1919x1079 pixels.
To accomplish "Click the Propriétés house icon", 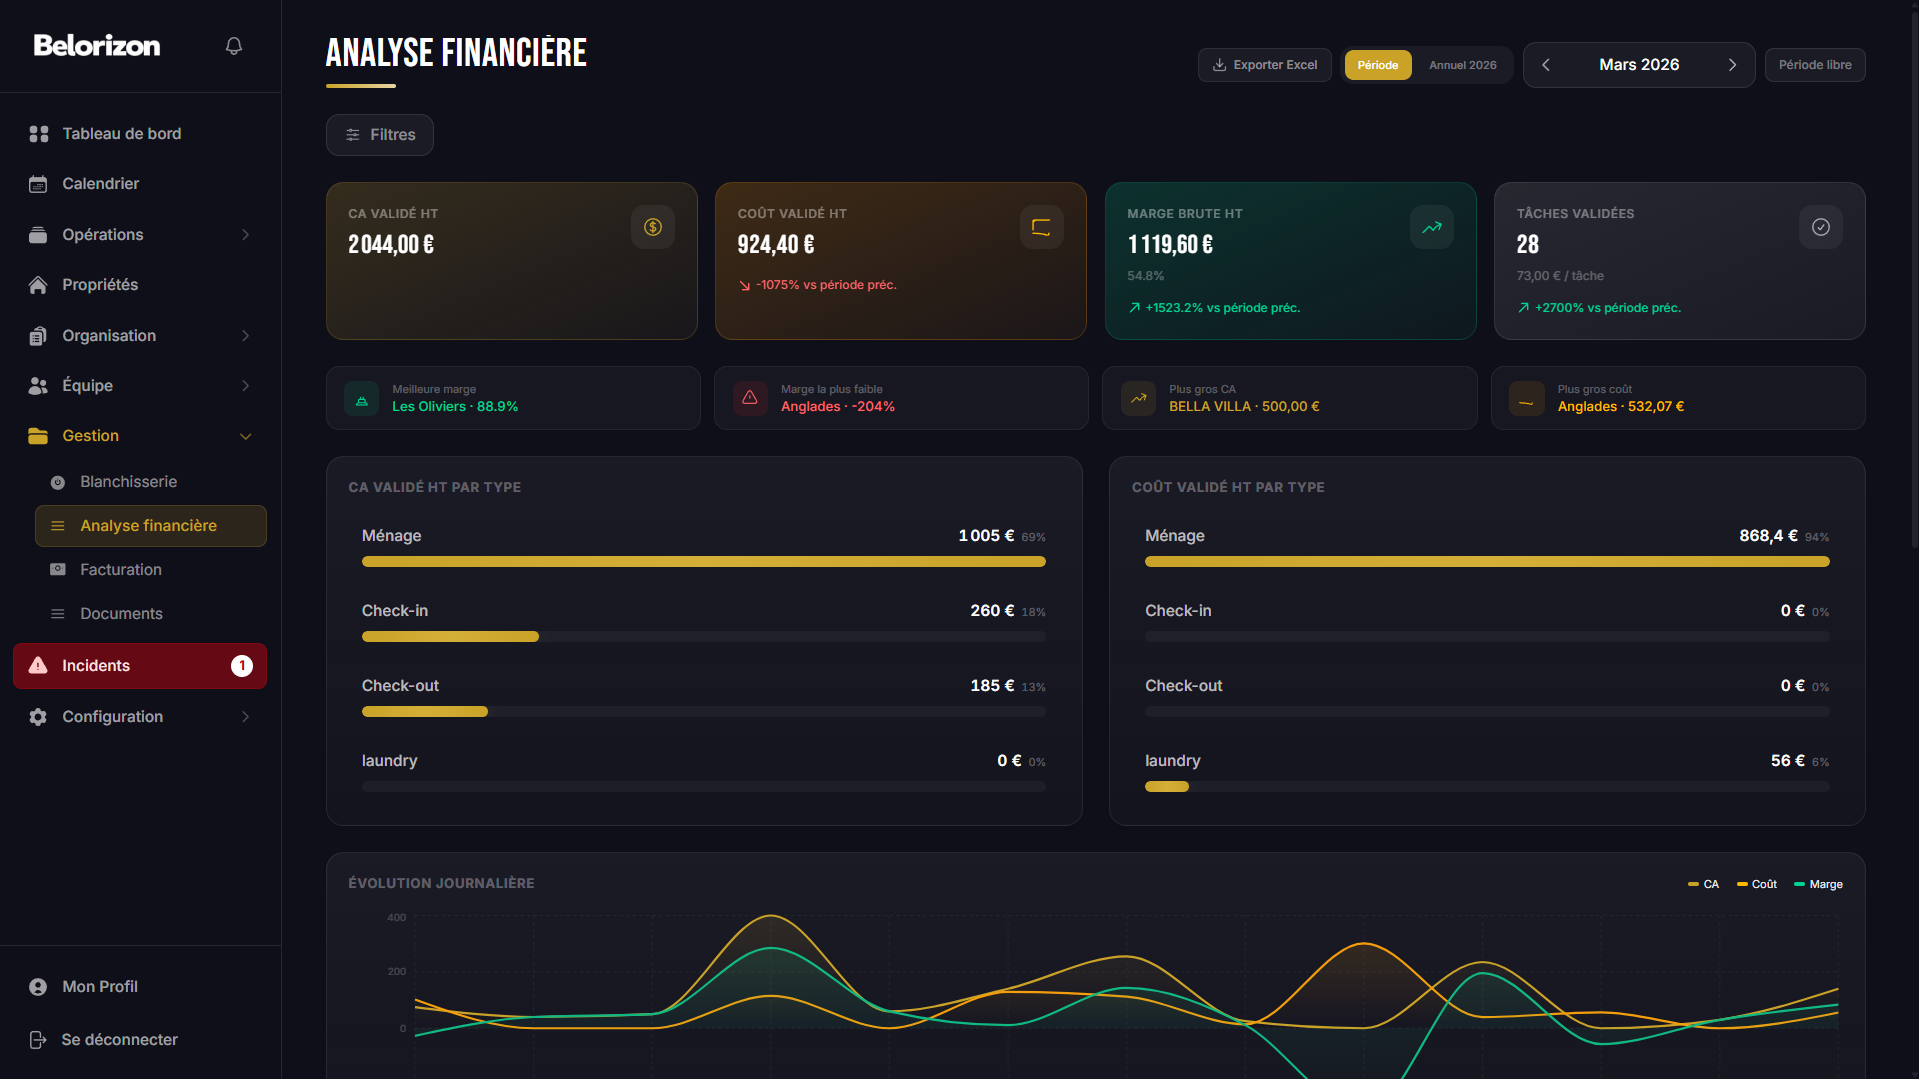I will tap(39, 285).
